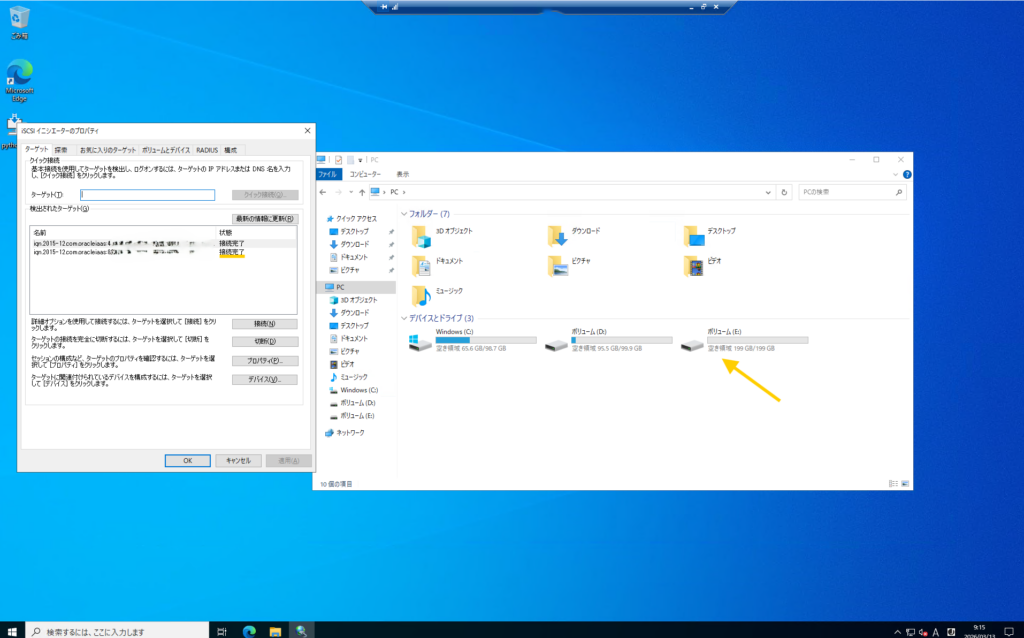Launch Microsoft Edge from the desktop shortcut
This screenshot has width=1024, height=638.
click(x=19, y=77)
